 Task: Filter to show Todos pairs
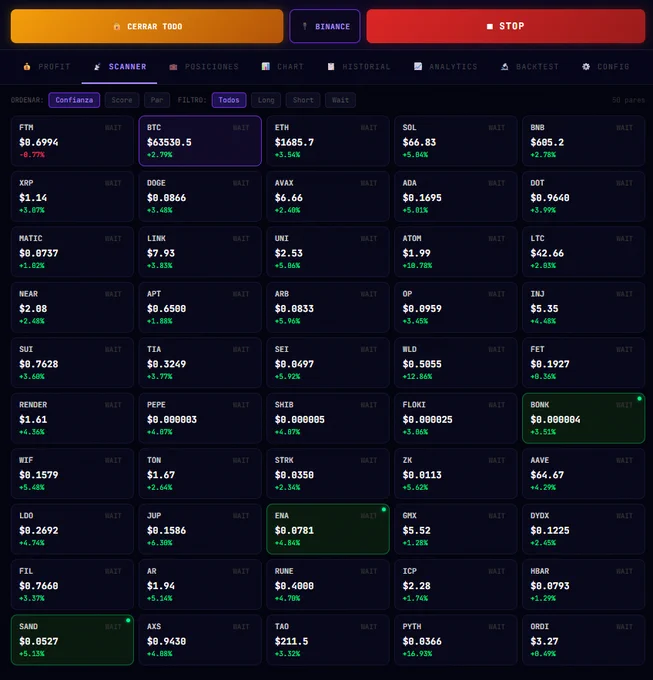point(229,100)
